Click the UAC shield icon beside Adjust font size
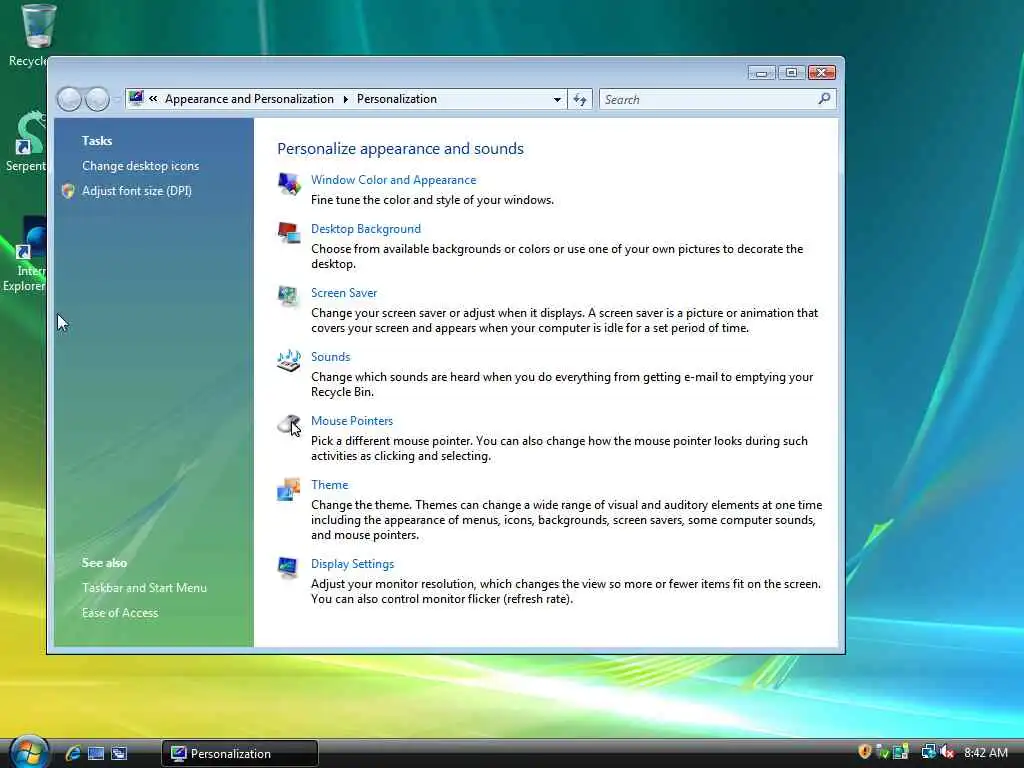Viewport: 1024px width, 768px height. tap(68, 191)
